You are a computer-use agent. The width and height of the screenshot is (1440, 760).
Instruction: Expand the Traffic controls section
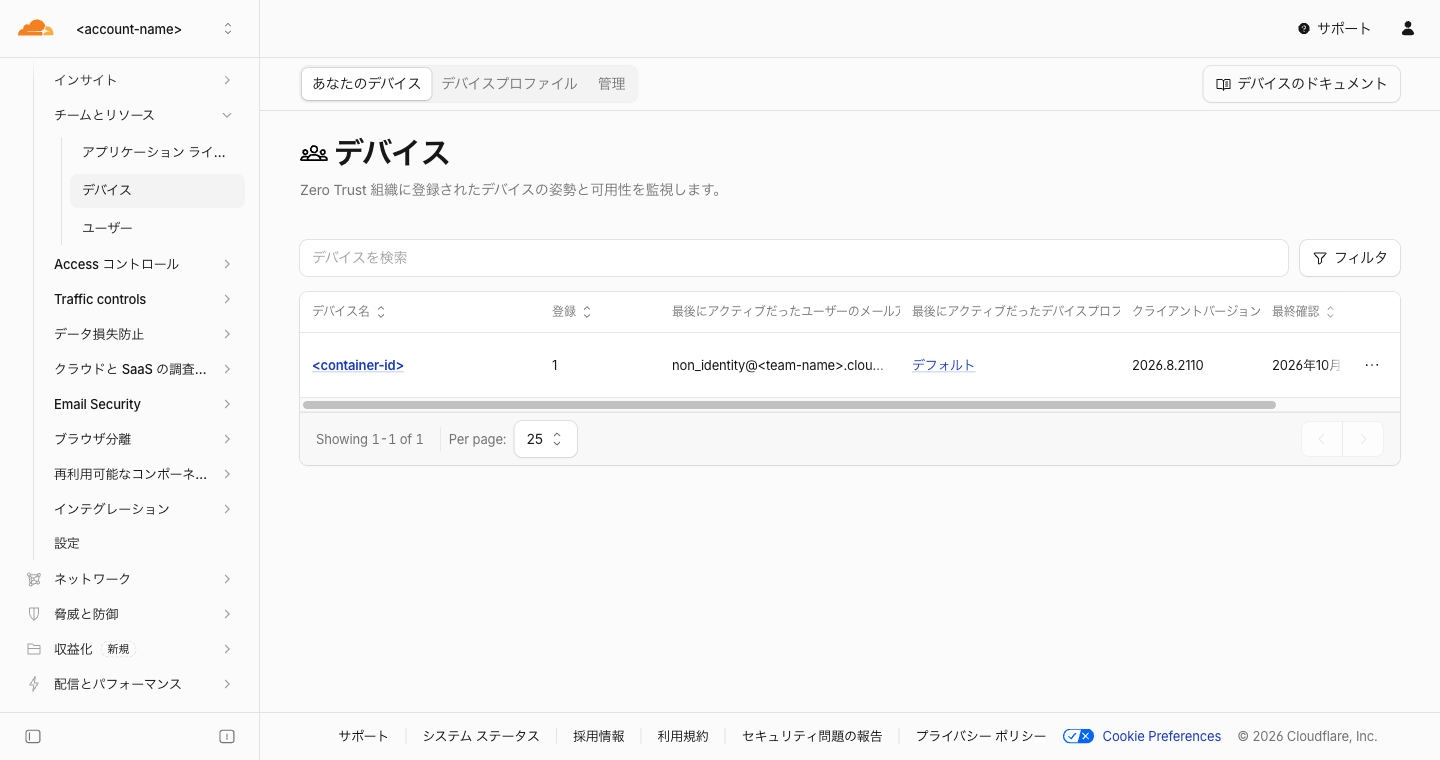coord(143,299)
